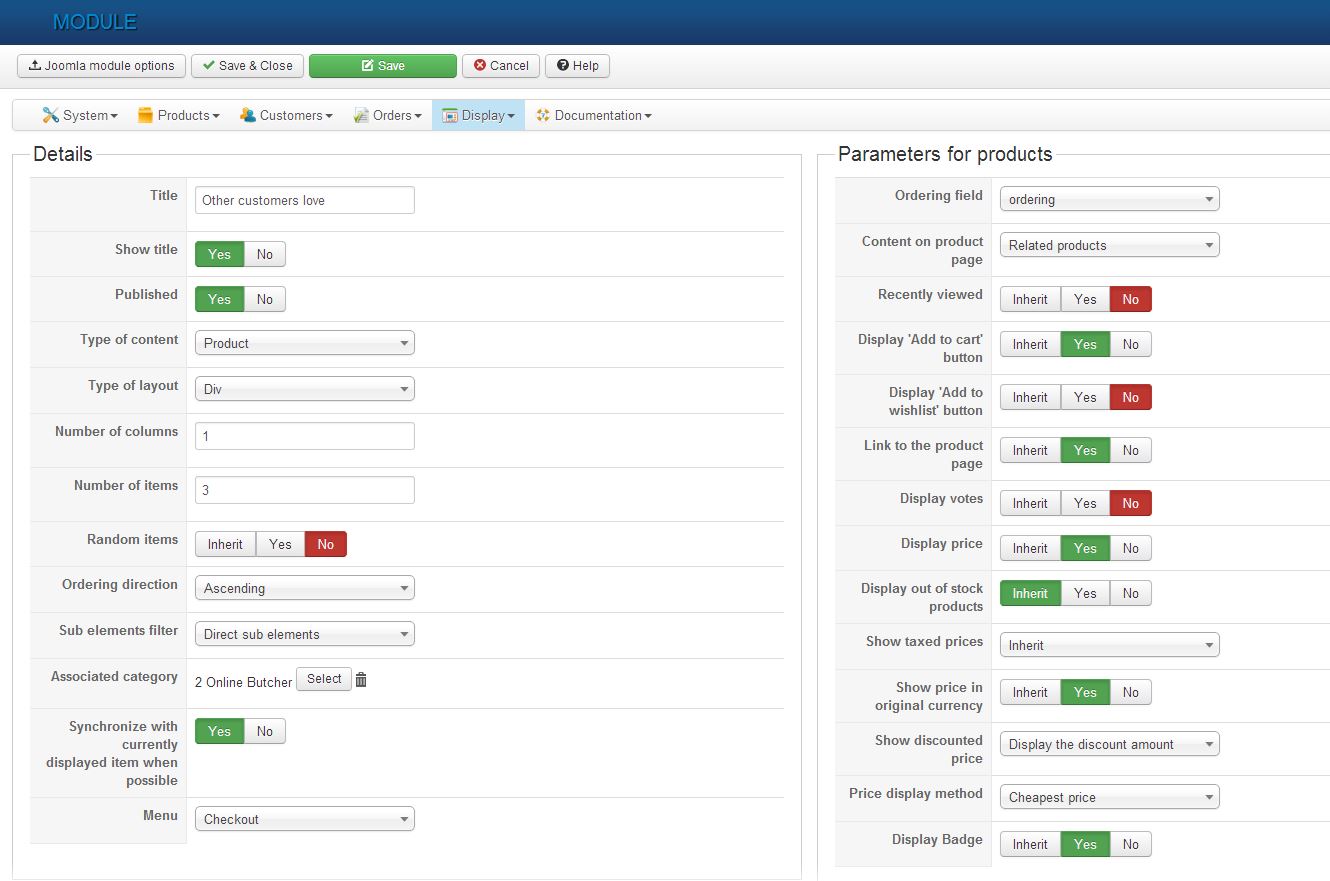Set Show price in original currency to No

point(1131,692)
